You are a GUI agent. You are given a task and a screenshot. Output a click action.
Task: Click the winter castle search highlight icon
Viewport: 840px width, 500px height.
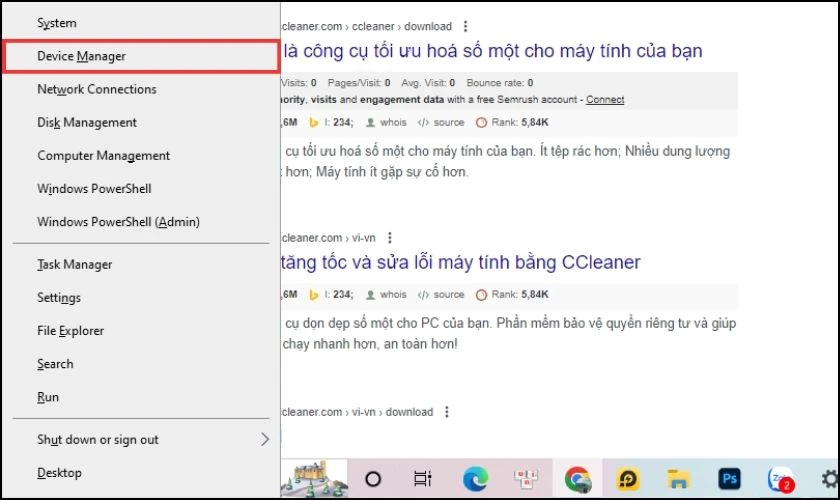(x=314, y=479)
